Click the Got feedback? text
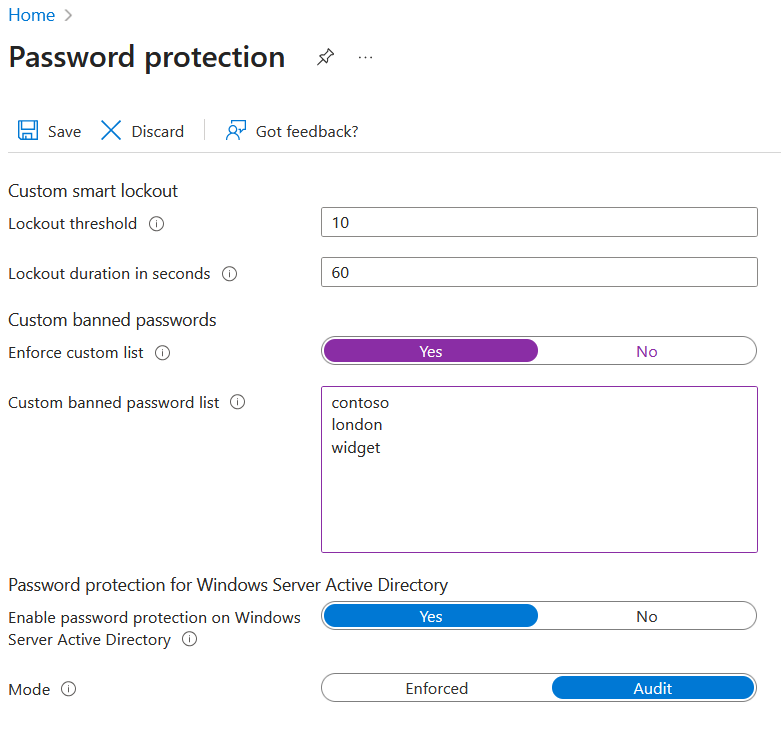 coord(307,131)
